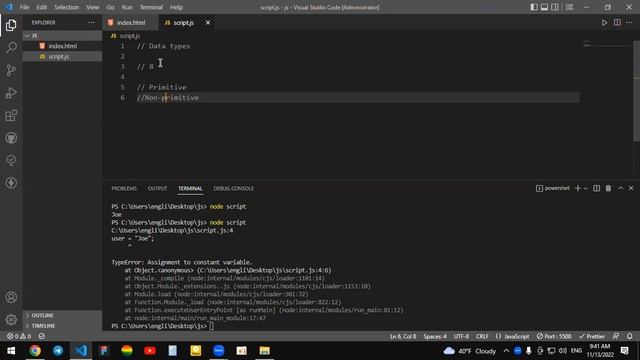Add a new terminal with plus icon
This screenshot has height=360, width=640.
[x=578, y=188]
